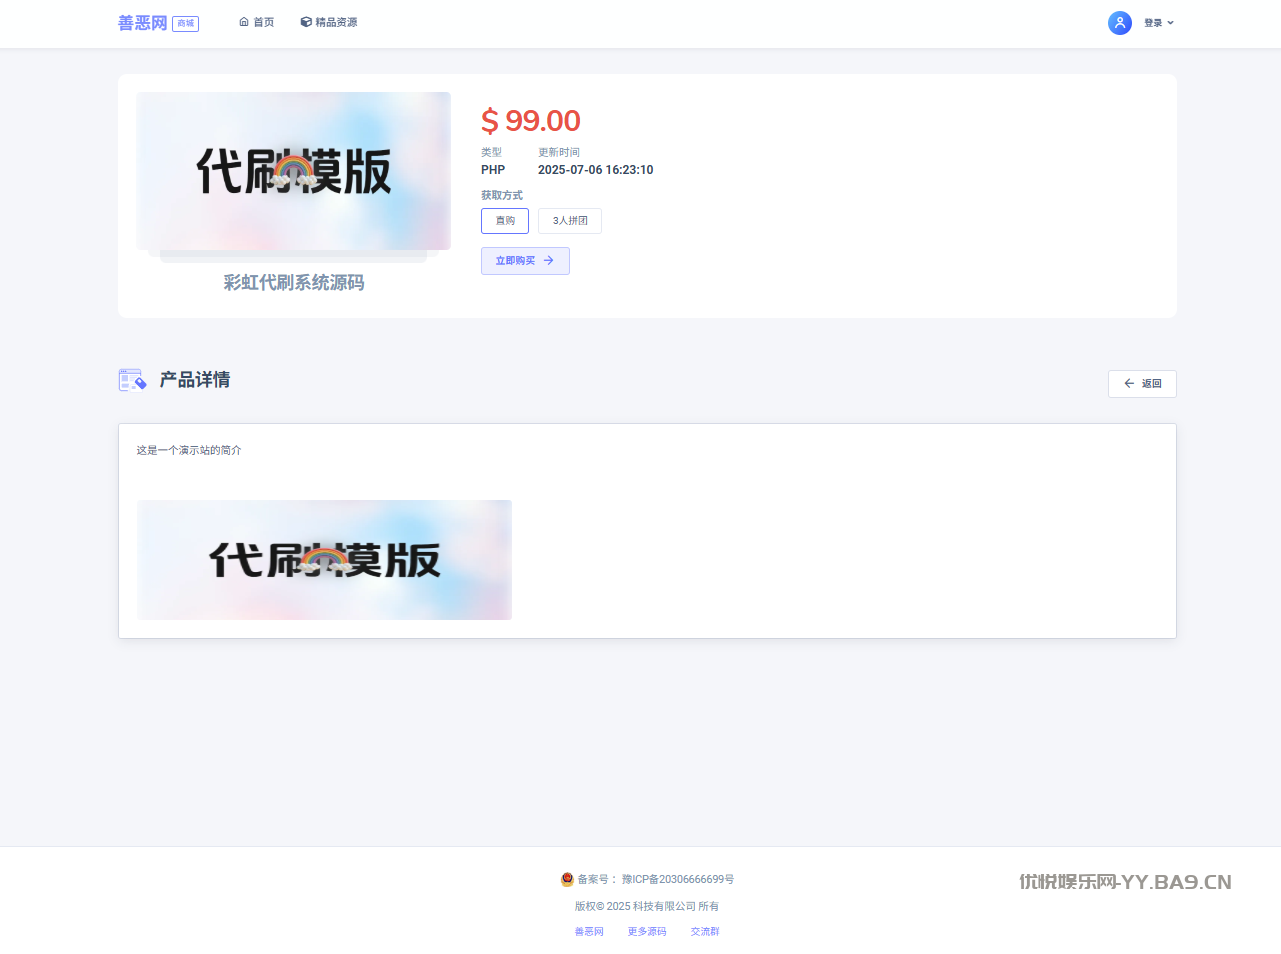Click the right arrow icon in 立即购买

(x=548, y=261)
